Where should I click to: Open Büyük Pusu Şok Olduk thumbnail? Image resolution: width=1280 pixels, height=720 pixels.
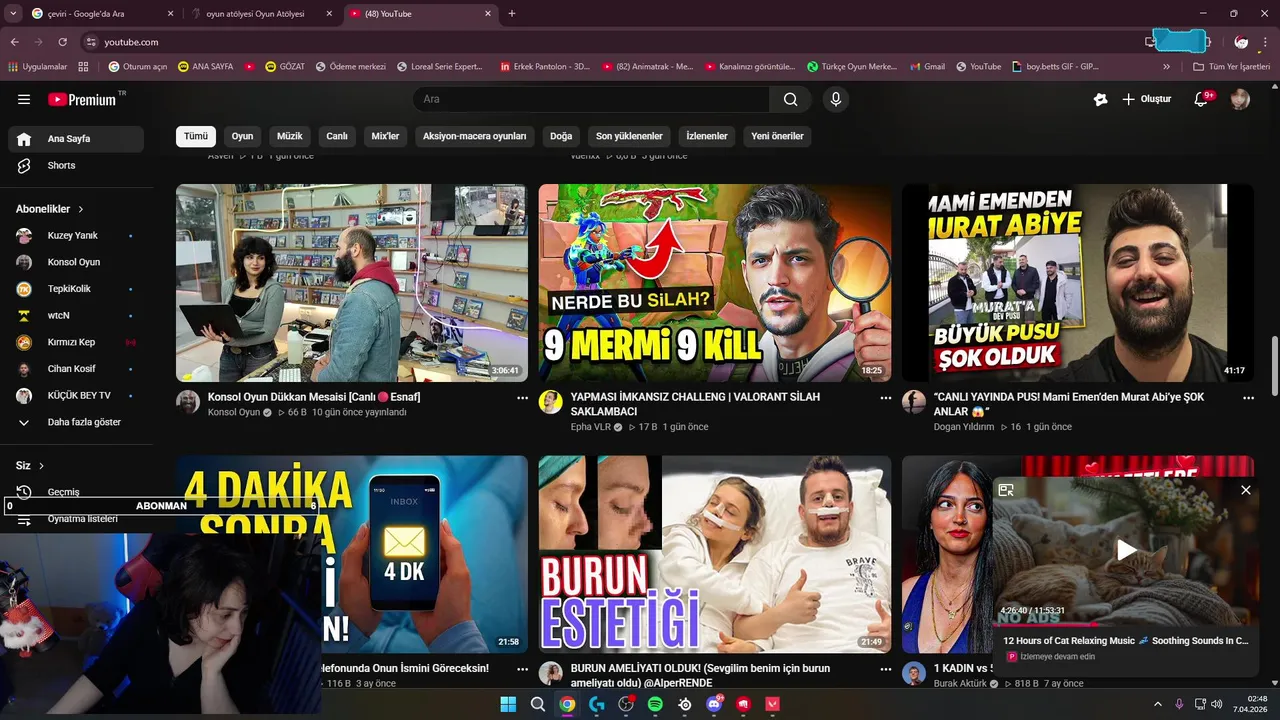coord(1078,283)
